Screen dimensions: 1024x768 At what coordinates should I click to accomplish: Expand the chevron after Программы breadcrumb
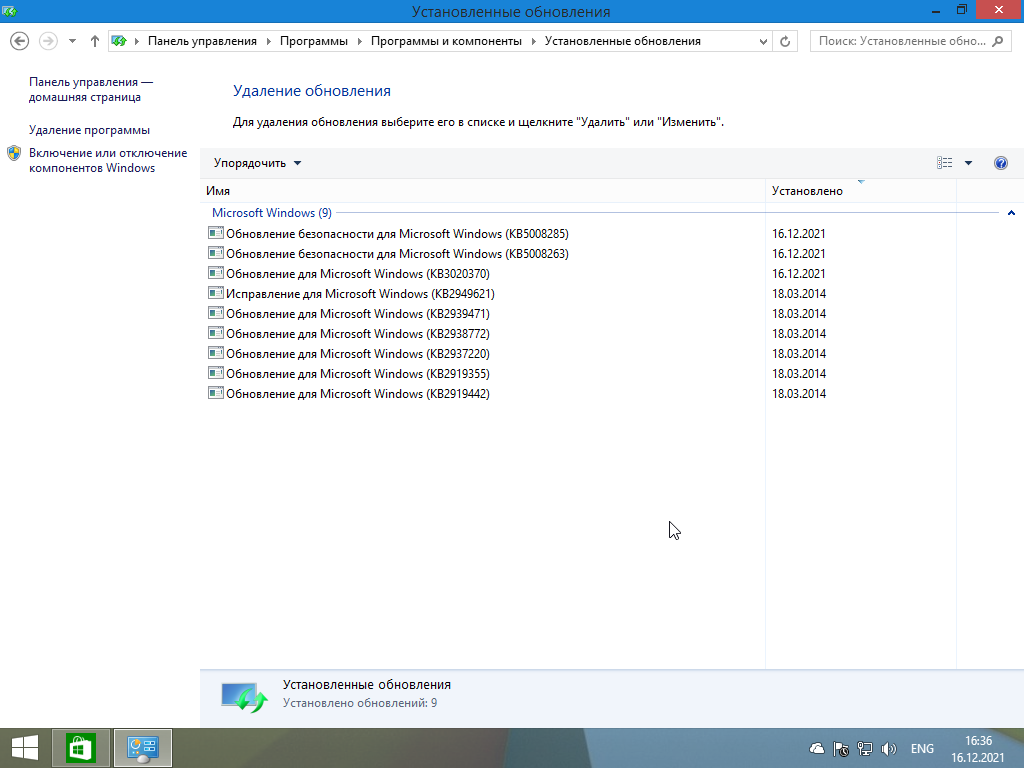359,41
